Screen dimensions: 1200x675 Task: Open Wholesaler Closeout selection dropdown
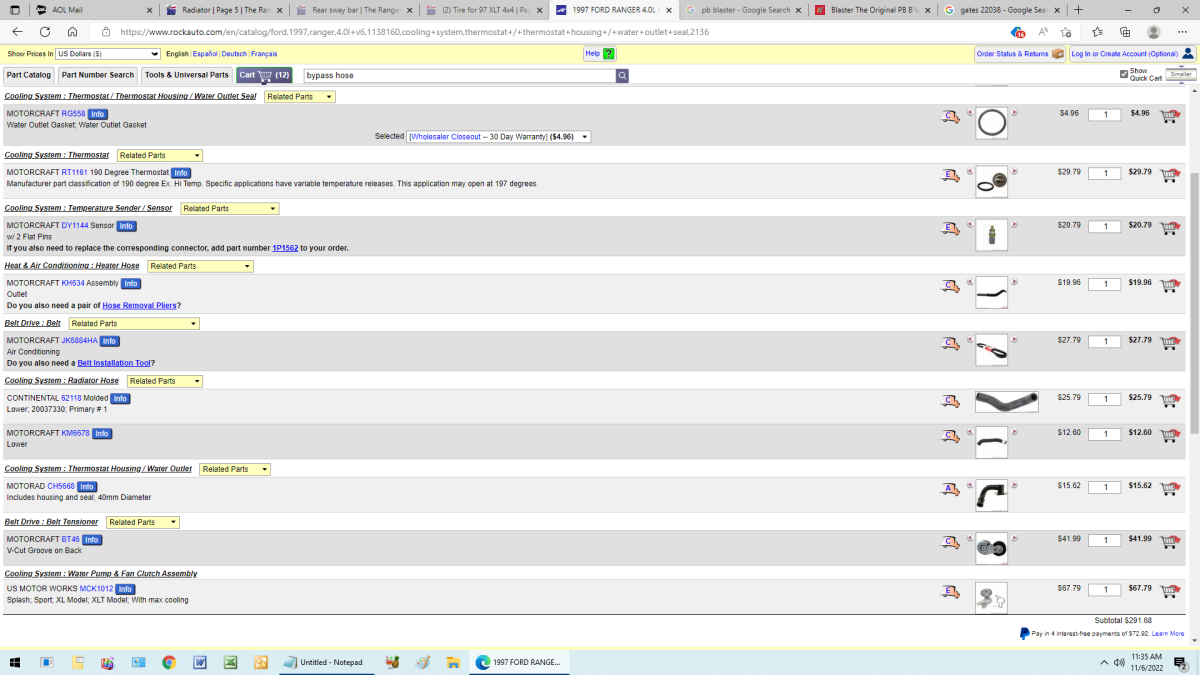click(499, 137)
